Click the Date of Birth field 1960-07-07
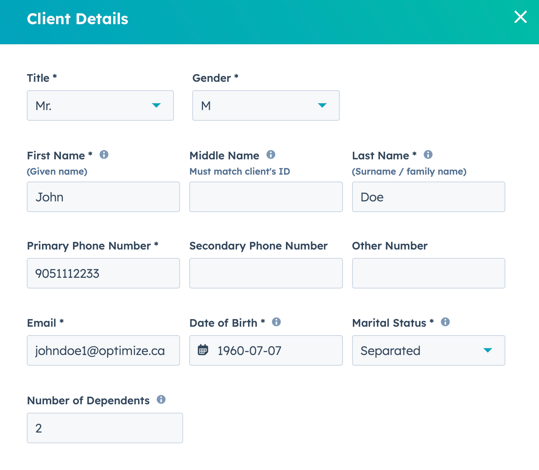Viewport: 539px width, 470px height. 266,350
